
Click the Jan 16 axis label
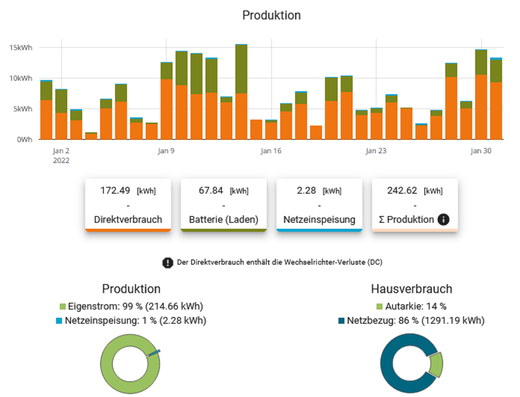coord(271,151)
